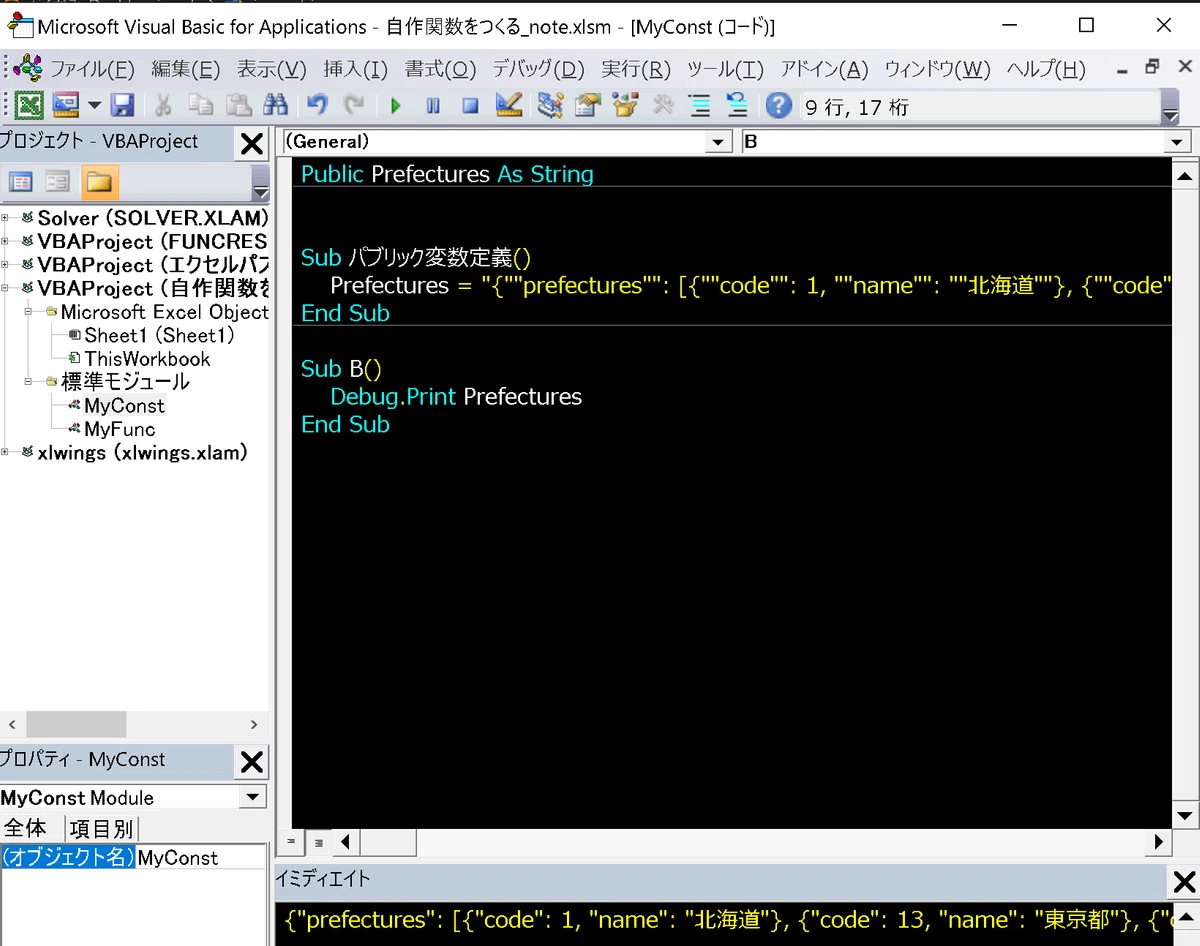This screenshot has height=946, width=1200.
Task: Click the code pane scroll-down arrow
Action: click(x=1184, y=814)
